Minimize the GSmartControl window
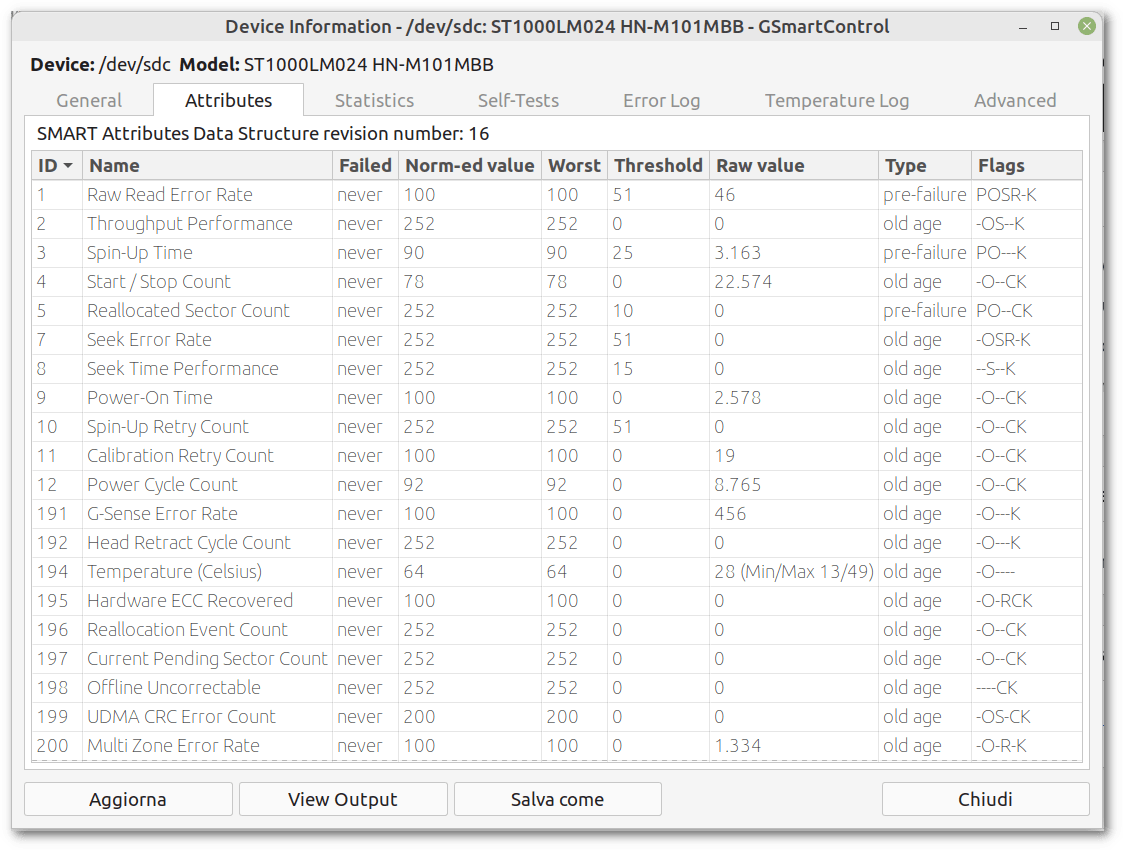Image resolution: width=1123 pixels, height=850 pixels. coord(1023,27)
